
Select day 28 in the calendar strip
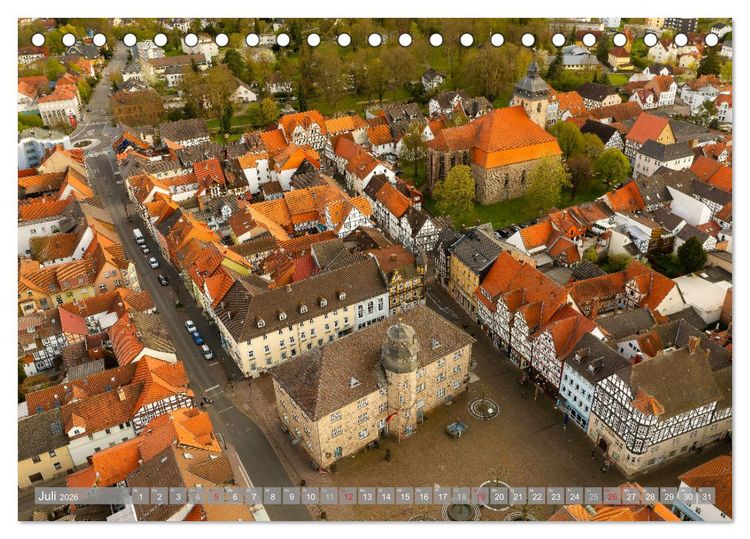pyautogui.click(x=651, y=496)
